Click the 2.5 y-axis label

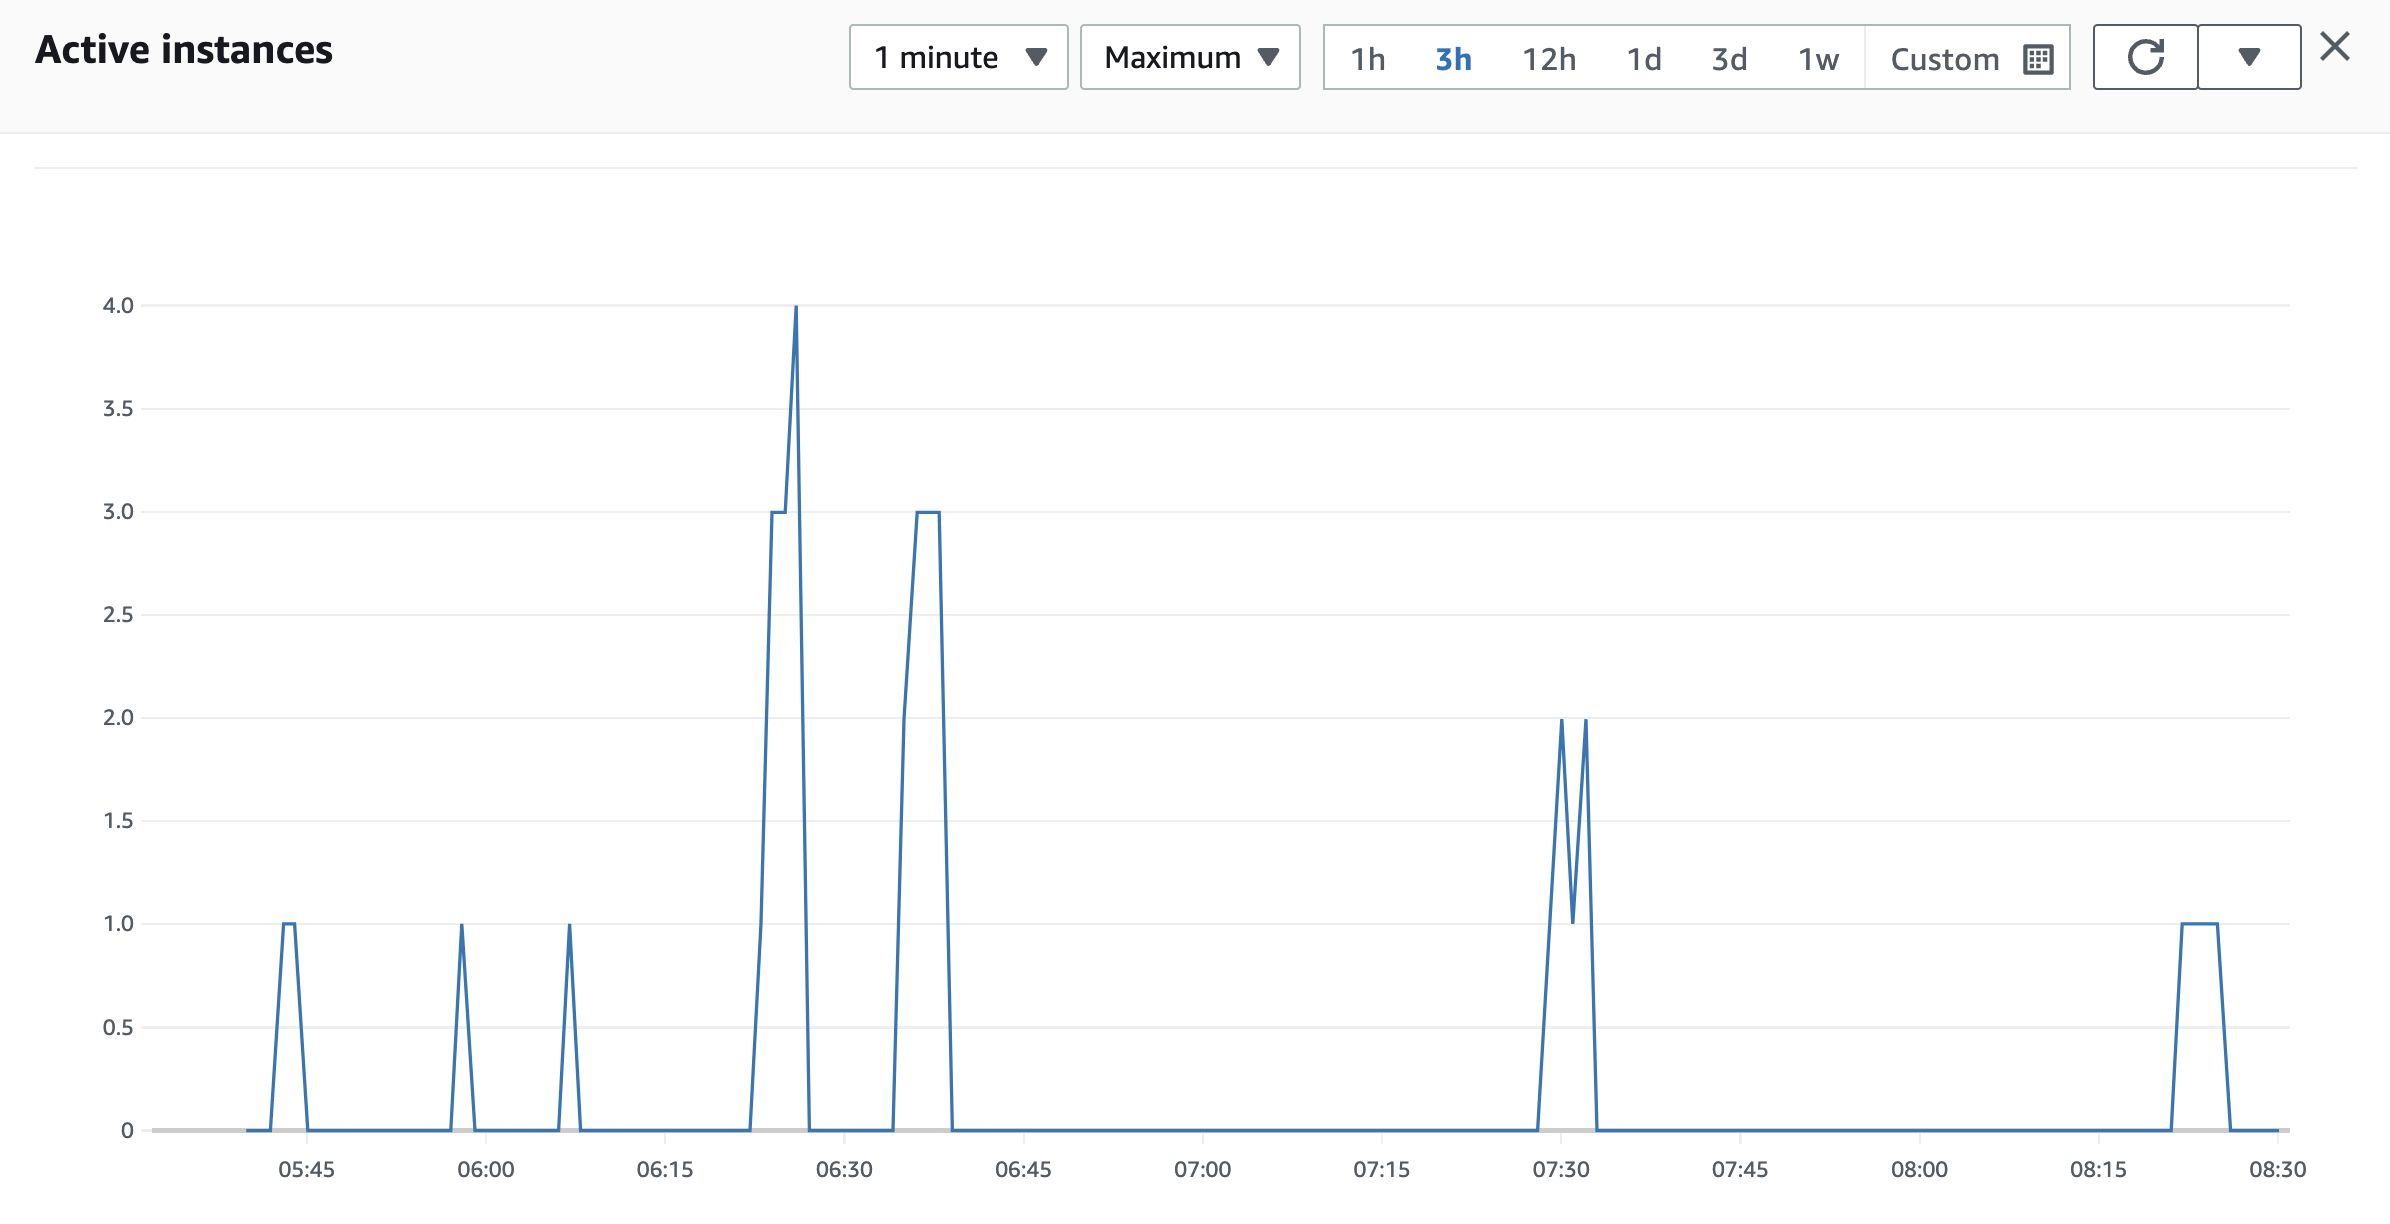[x=118, y=615]
